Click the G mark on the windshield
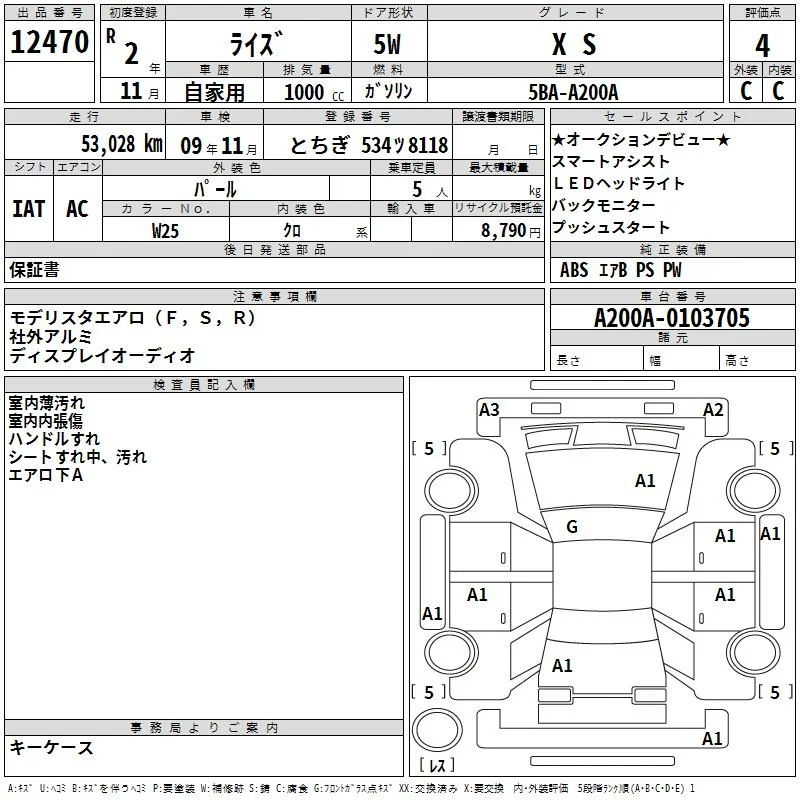Viewport: 800px width, 800px height. [572, 527]
